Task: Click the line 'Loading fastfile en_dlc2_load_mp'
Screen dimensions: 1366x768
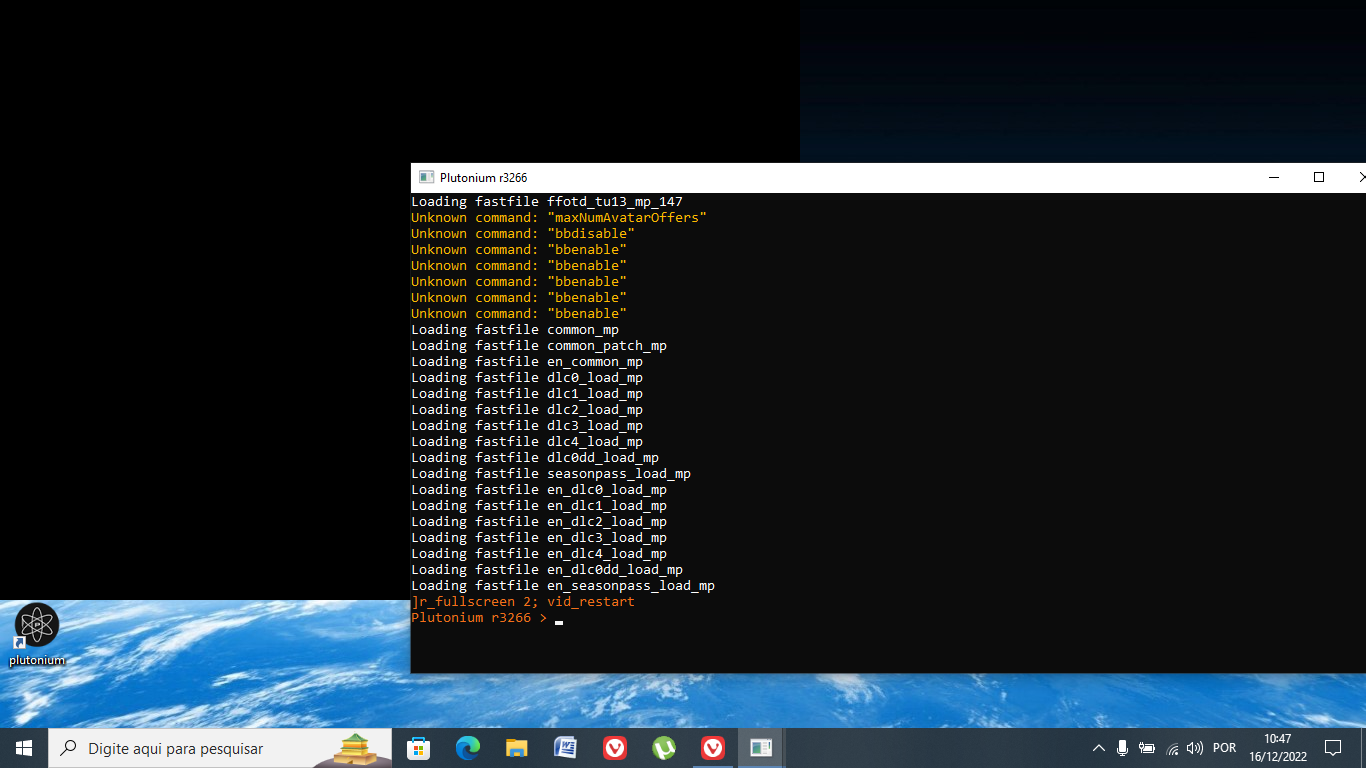Action: (539, 522)
